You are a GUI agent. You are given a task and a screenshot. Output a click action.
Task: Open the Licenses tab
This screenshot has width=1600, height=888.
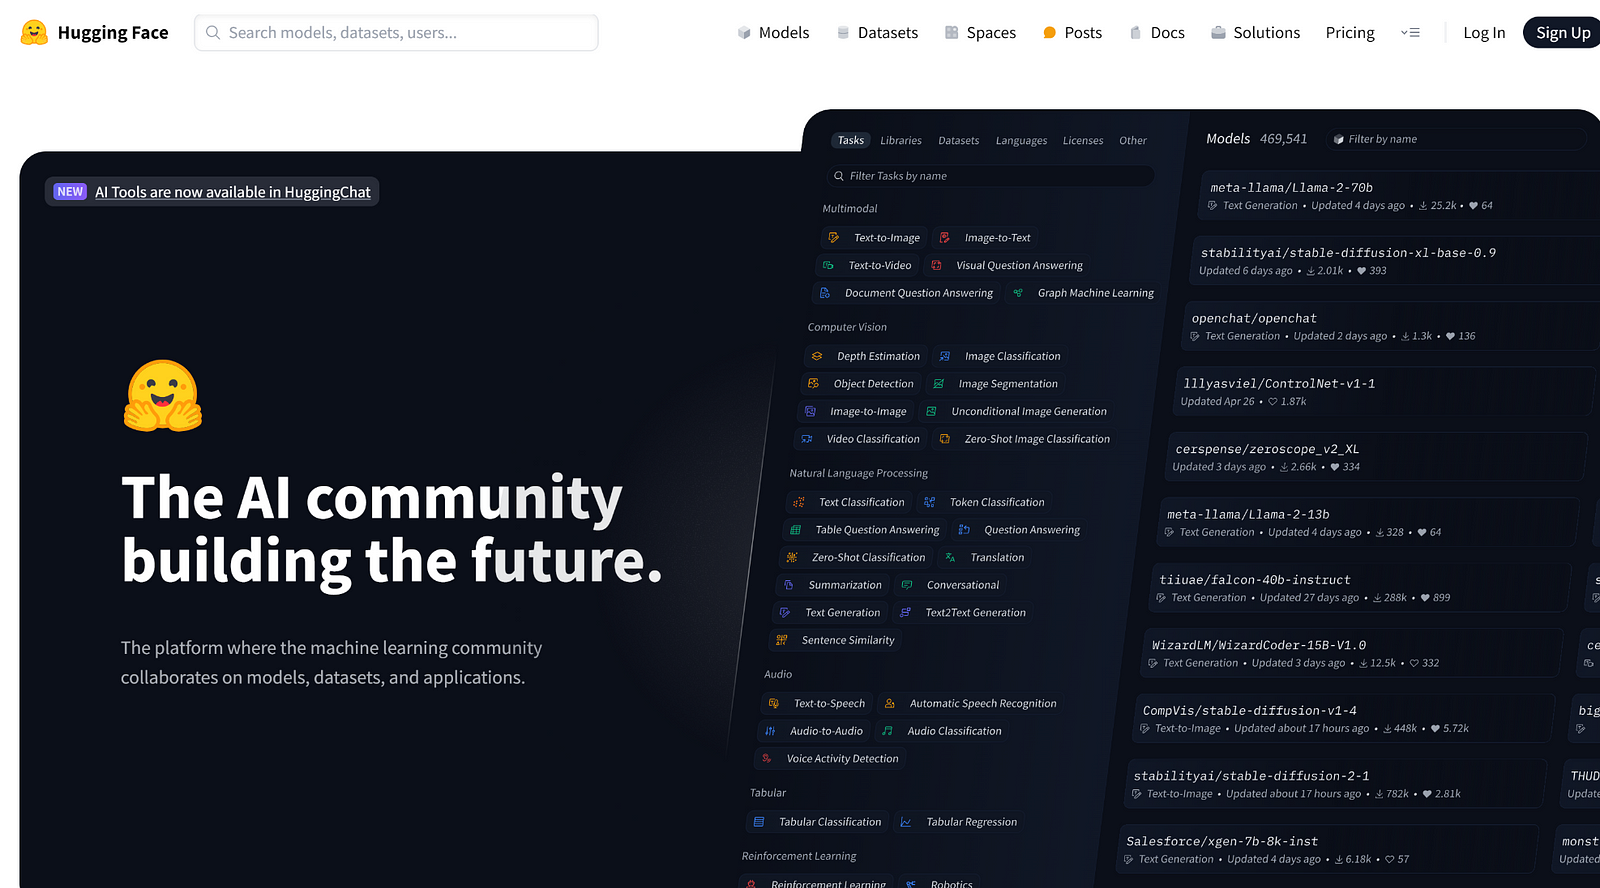tap(1083, 141)
